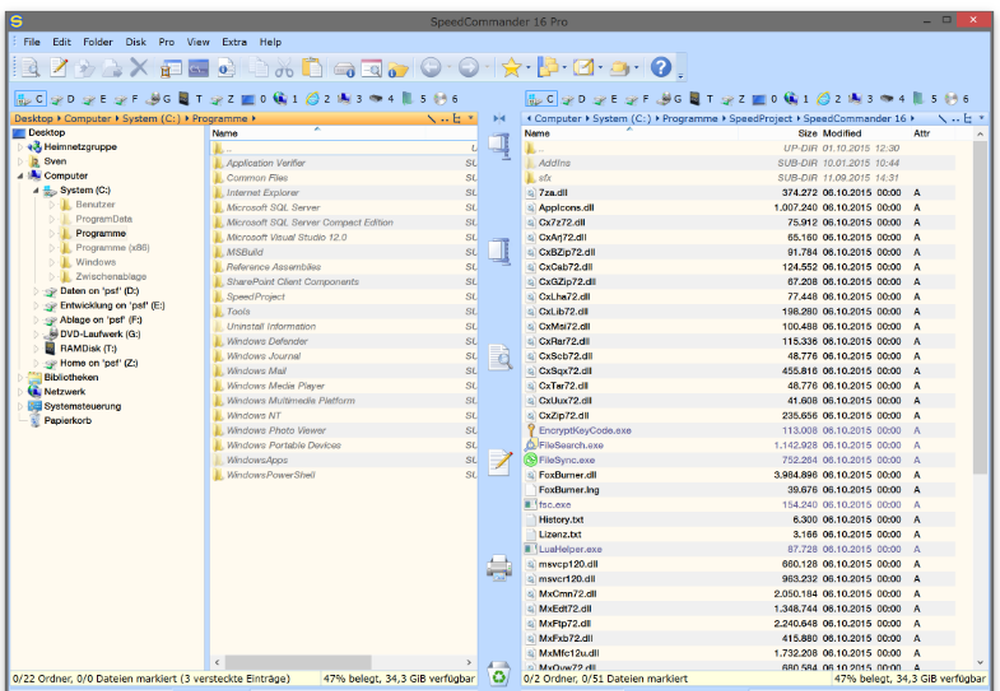Click the View file toolbar icon
1000x691 pixels.
coord(30,67)
